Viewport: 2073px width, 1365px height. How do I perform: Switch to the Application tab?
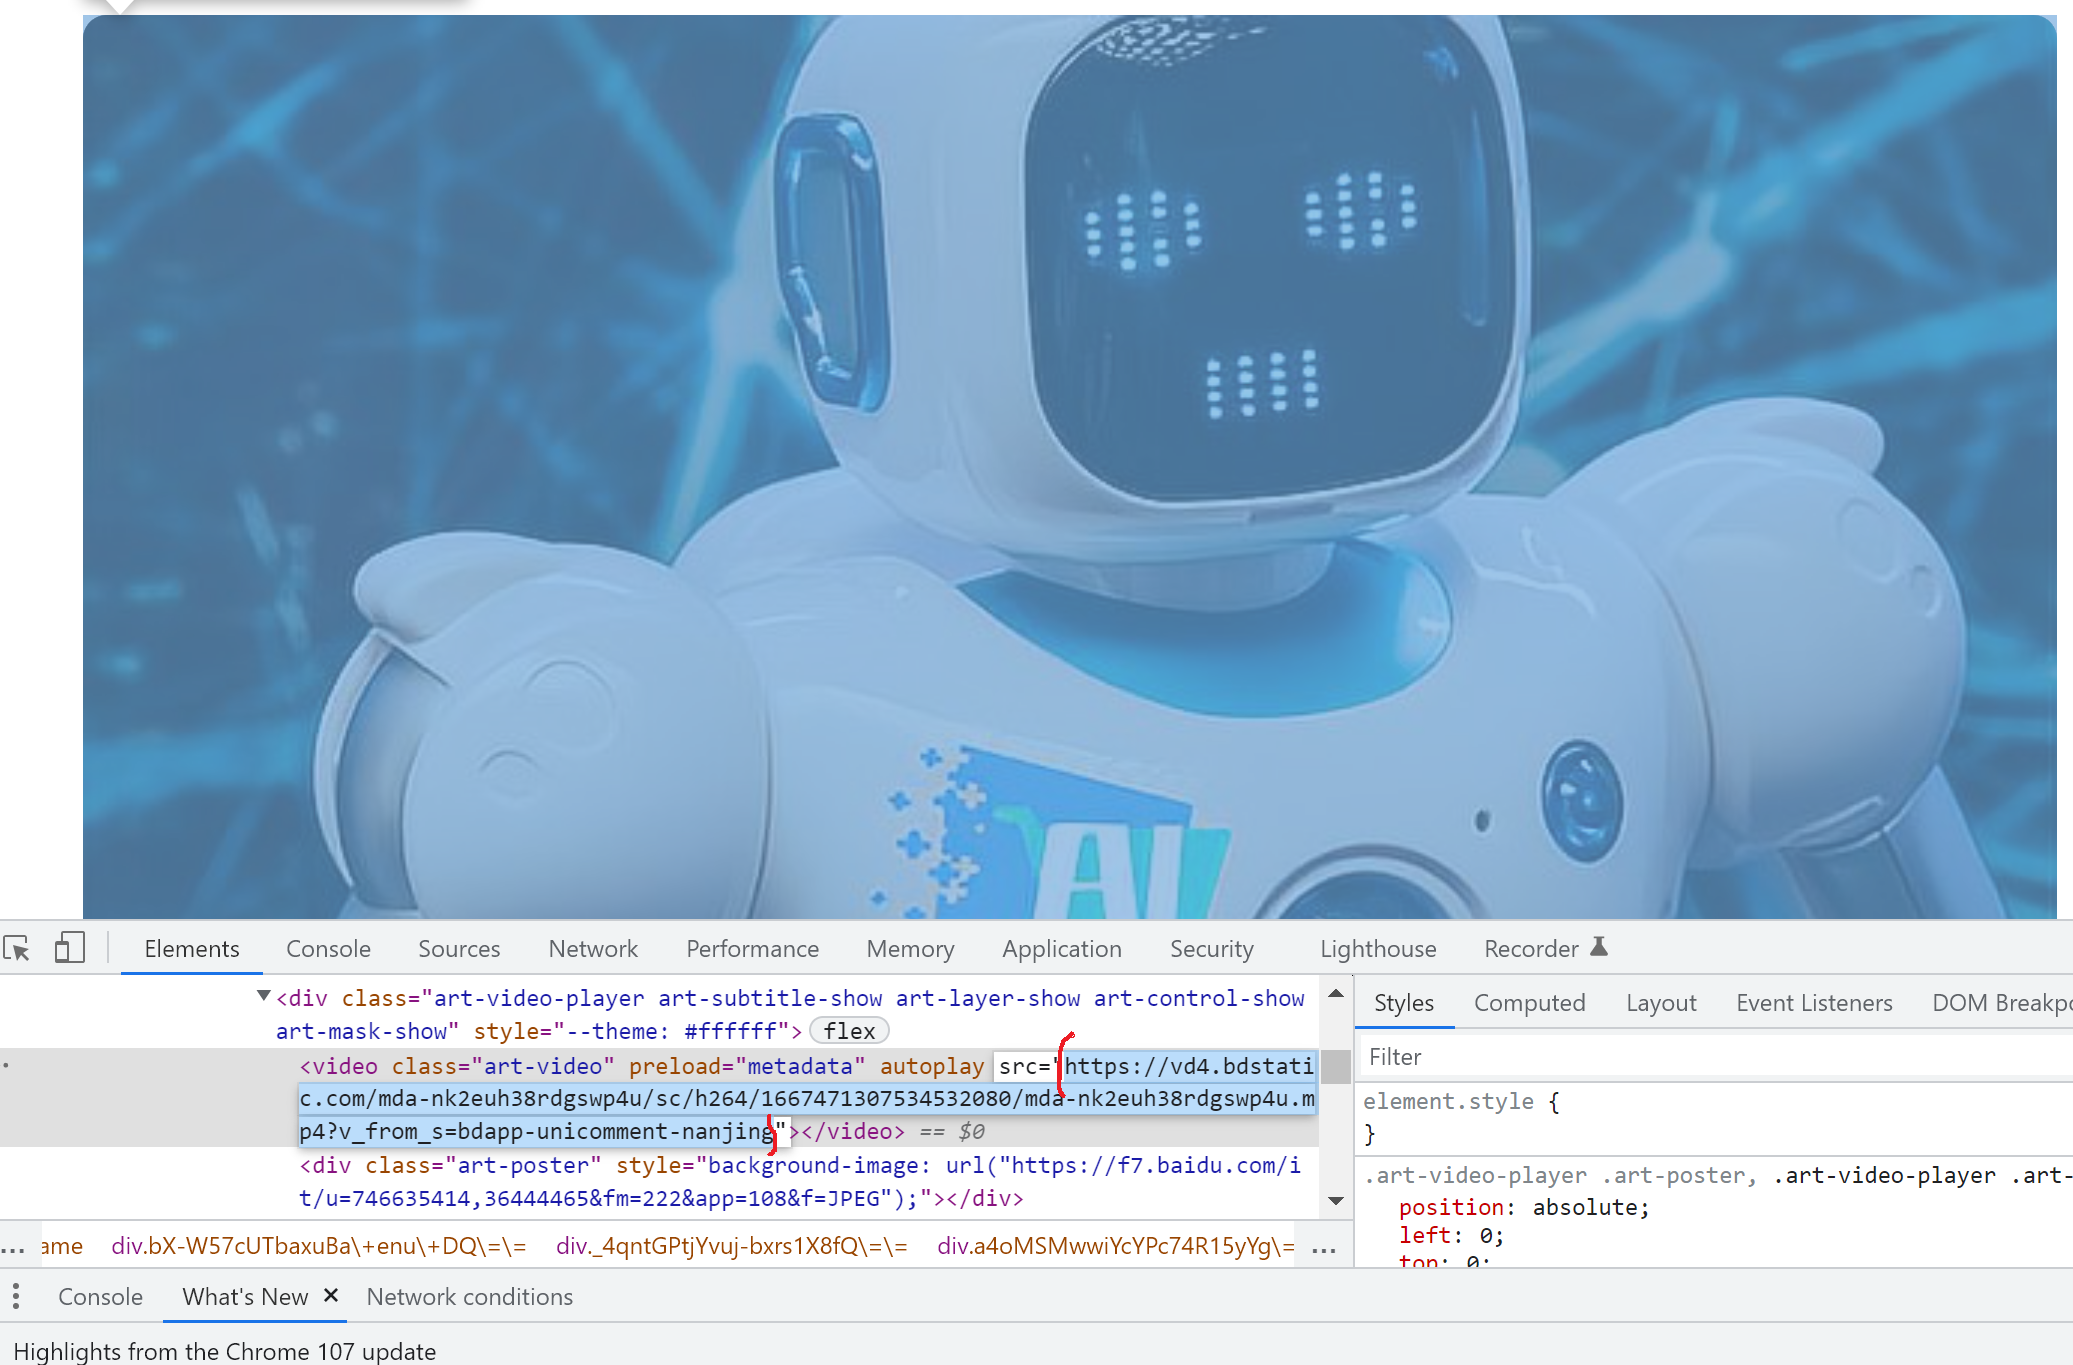coord(1062,949)
